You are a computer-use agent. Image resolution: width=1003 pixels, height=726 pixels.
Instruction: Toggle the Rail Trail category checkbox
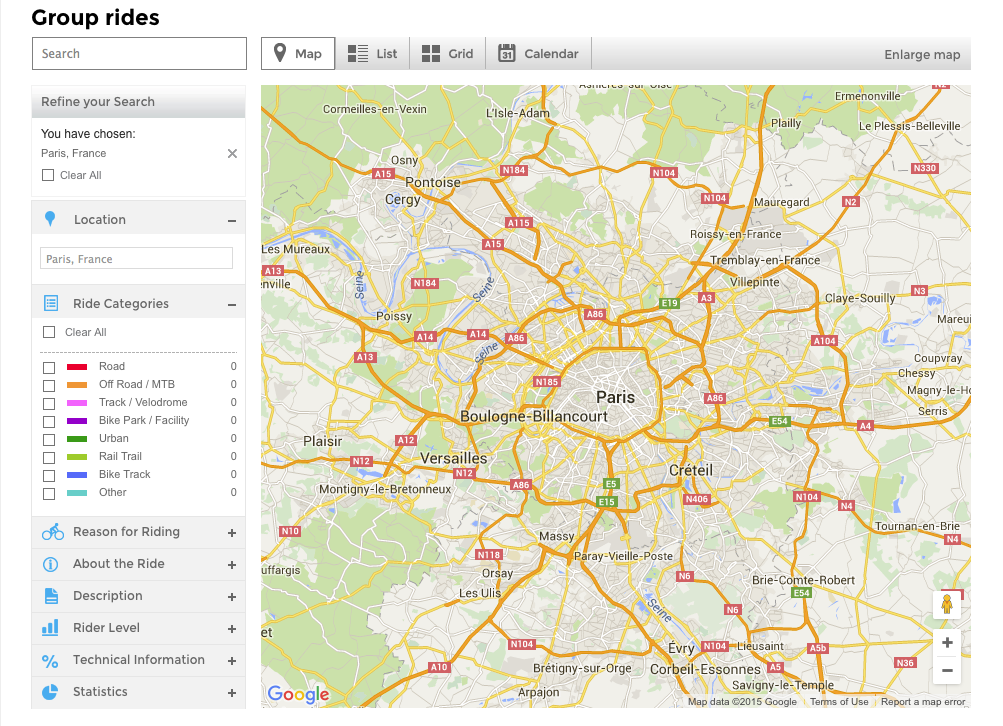[49, 457]
